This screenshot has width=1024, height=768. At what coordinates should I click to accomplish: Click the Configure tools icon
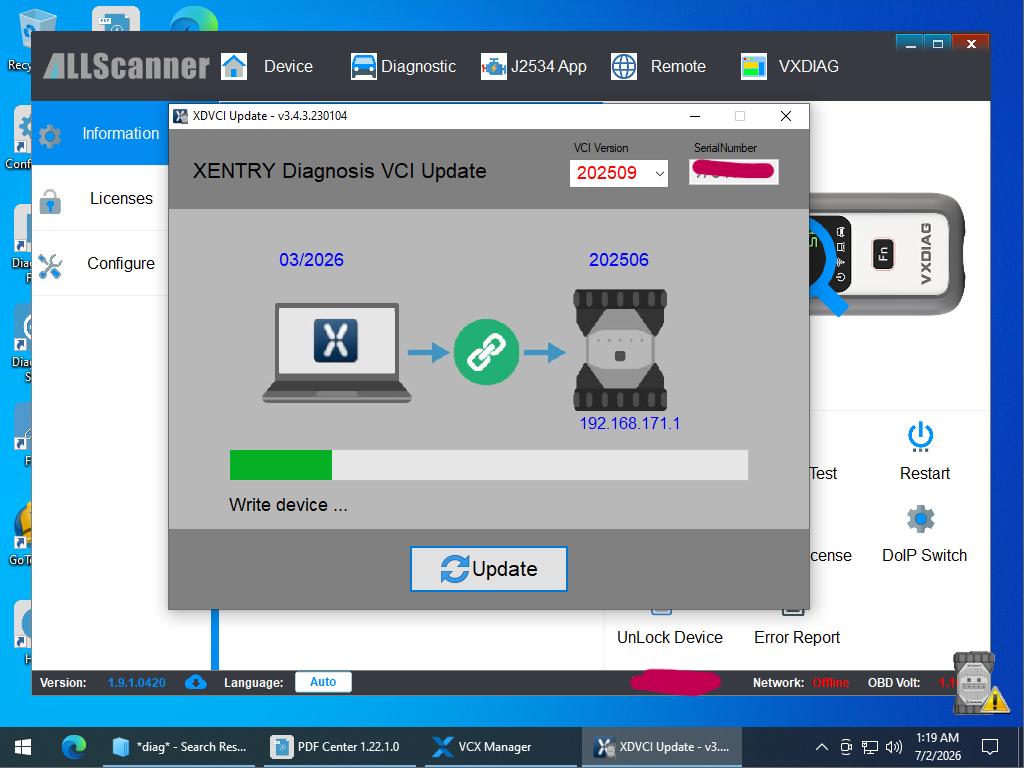(x=50, y=266)
